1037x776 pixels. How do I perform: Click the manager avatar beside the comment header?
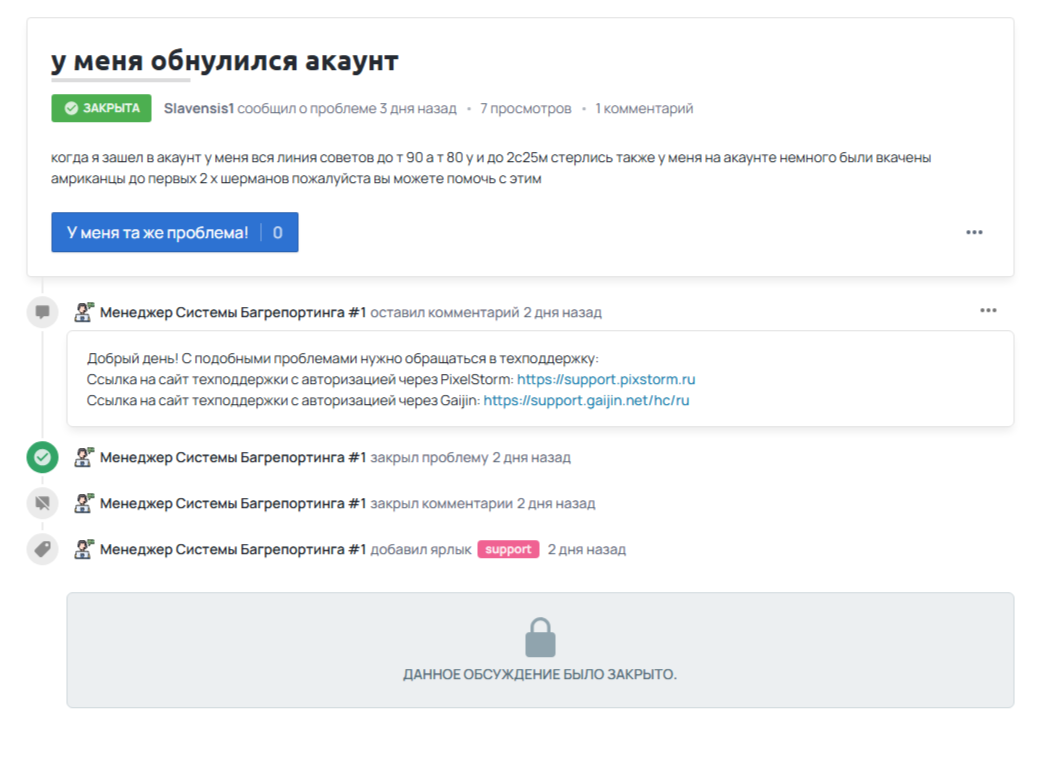[83, 312]
